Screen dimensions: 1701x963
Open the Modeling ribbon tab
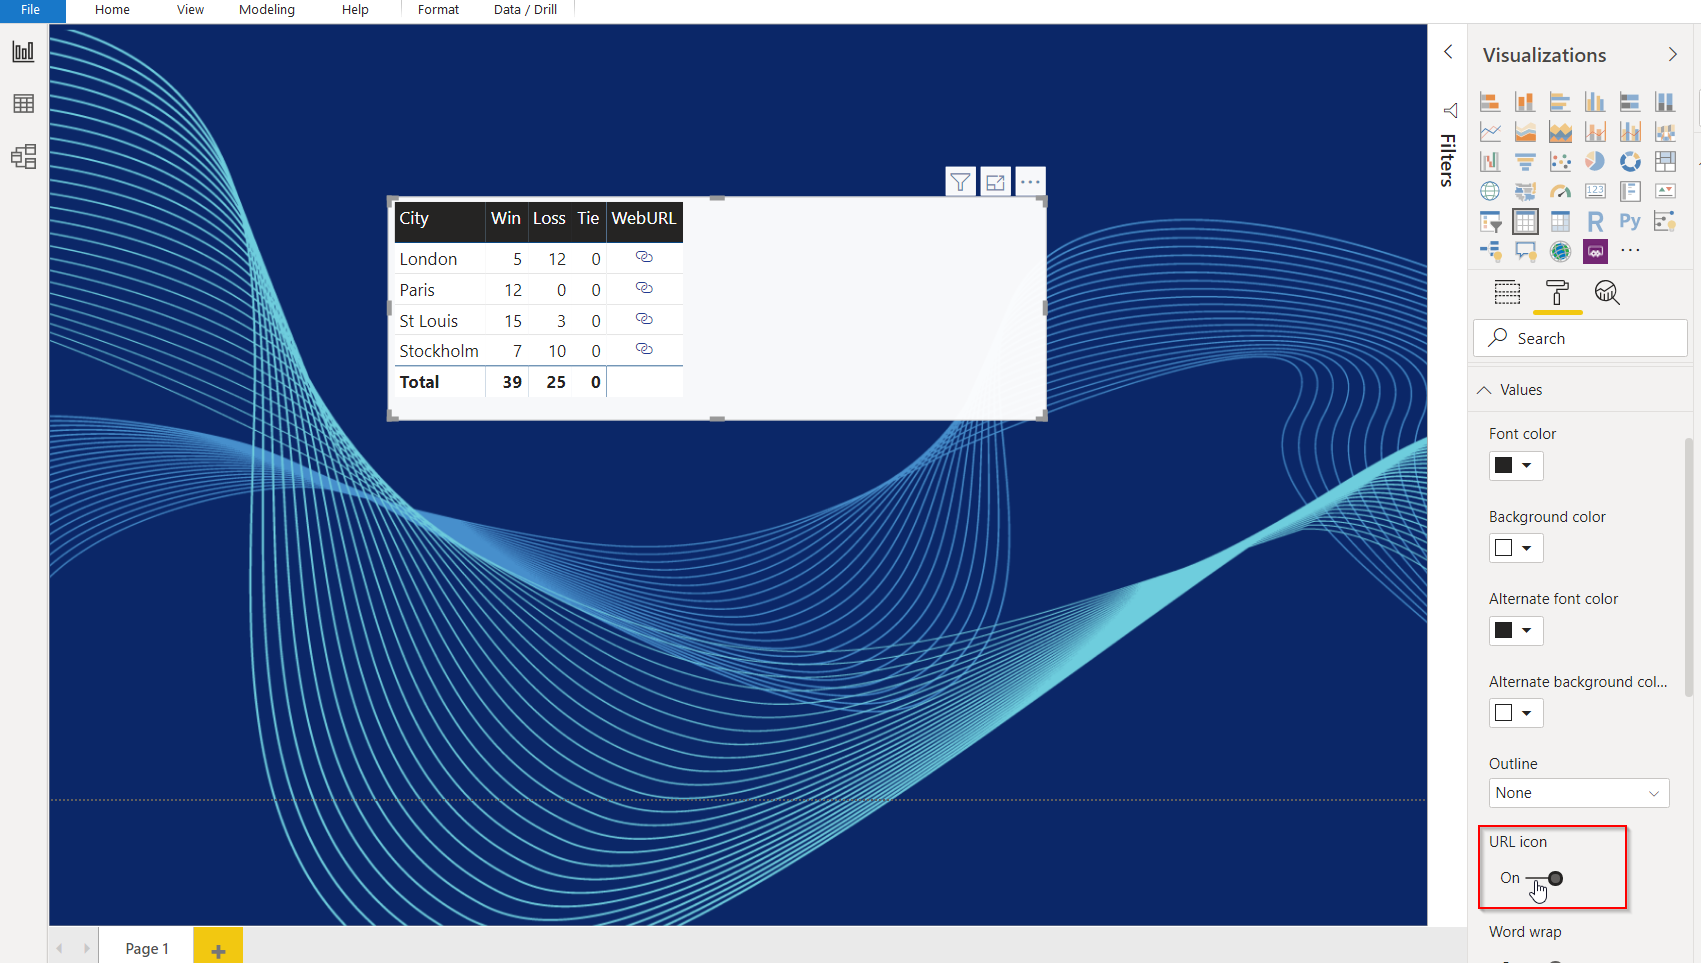coord(266,10)
